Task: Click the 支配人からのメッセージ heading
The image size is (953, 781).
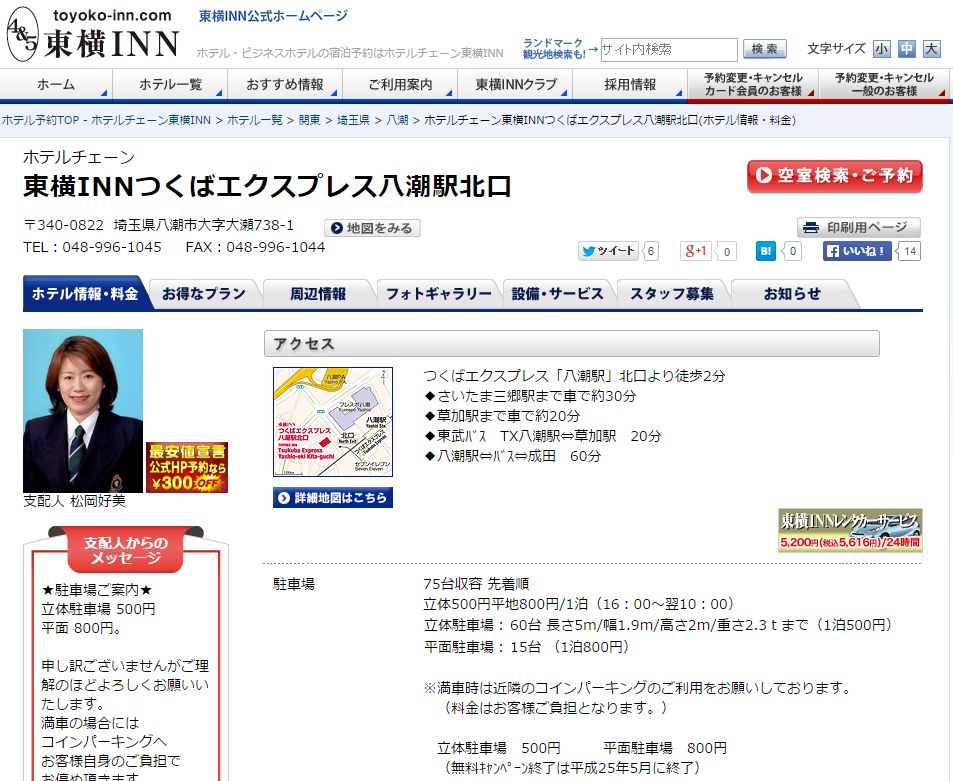Action: point(126,550)
